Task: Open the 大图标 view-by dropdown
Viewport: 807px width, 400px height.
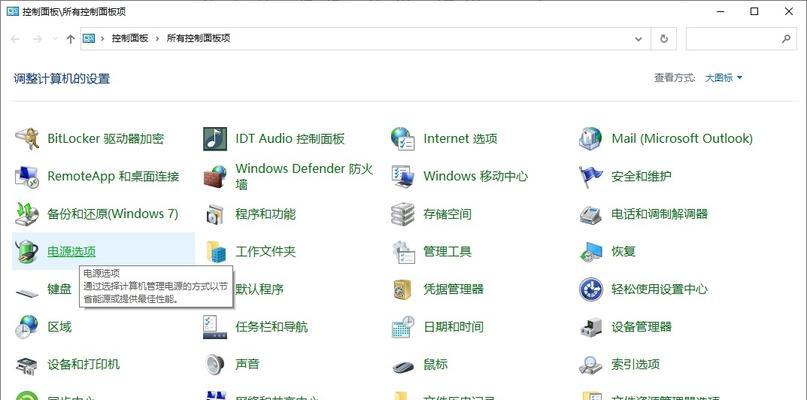Action: 724,78
